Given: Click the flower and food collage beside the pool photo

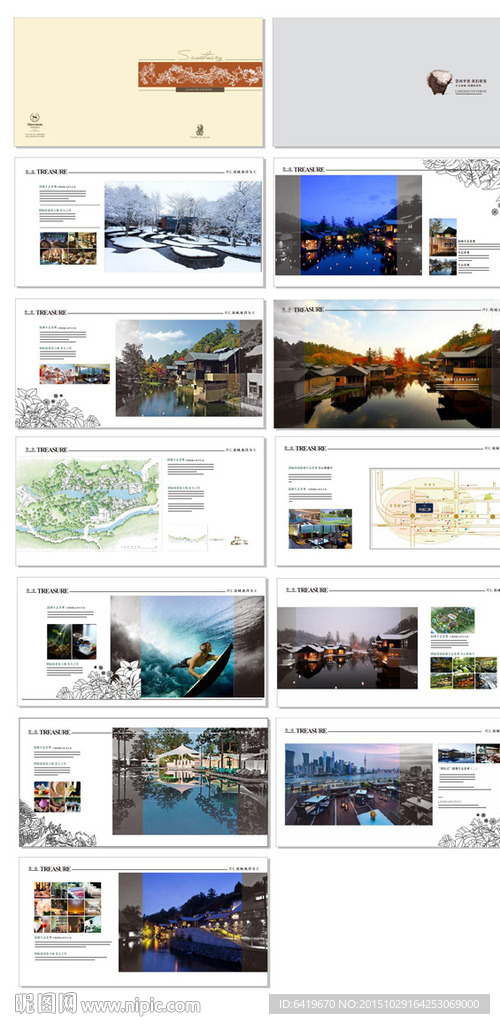Looking at the screenshot, I should pos(57,797).
